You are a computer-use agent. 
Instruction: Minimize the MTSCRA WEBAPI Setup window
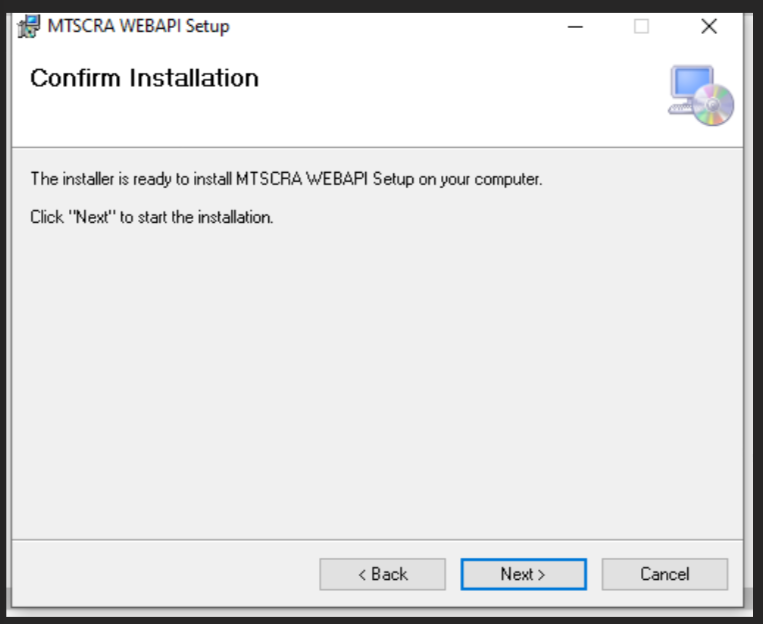point(575,27)
